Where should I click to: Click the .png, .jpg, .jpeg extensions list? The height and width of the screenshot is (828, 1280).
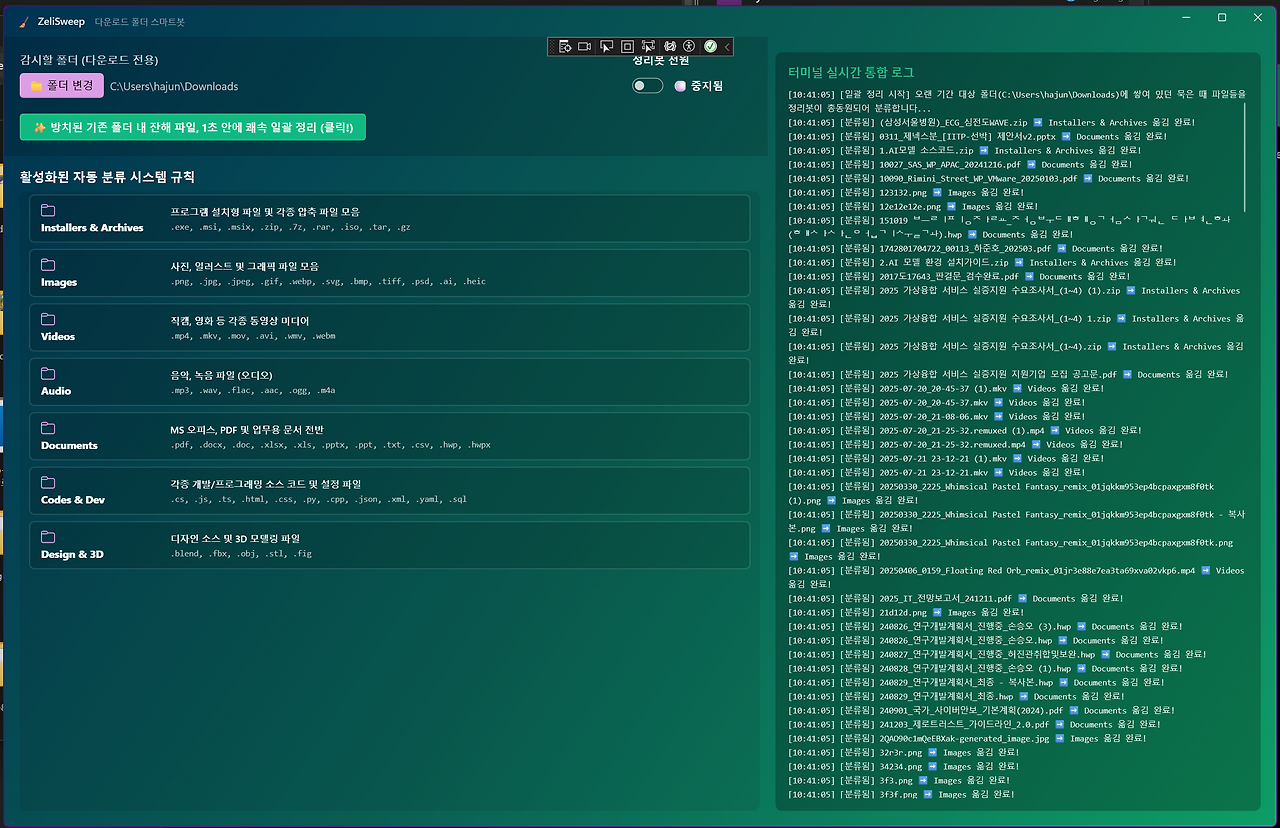328,282
